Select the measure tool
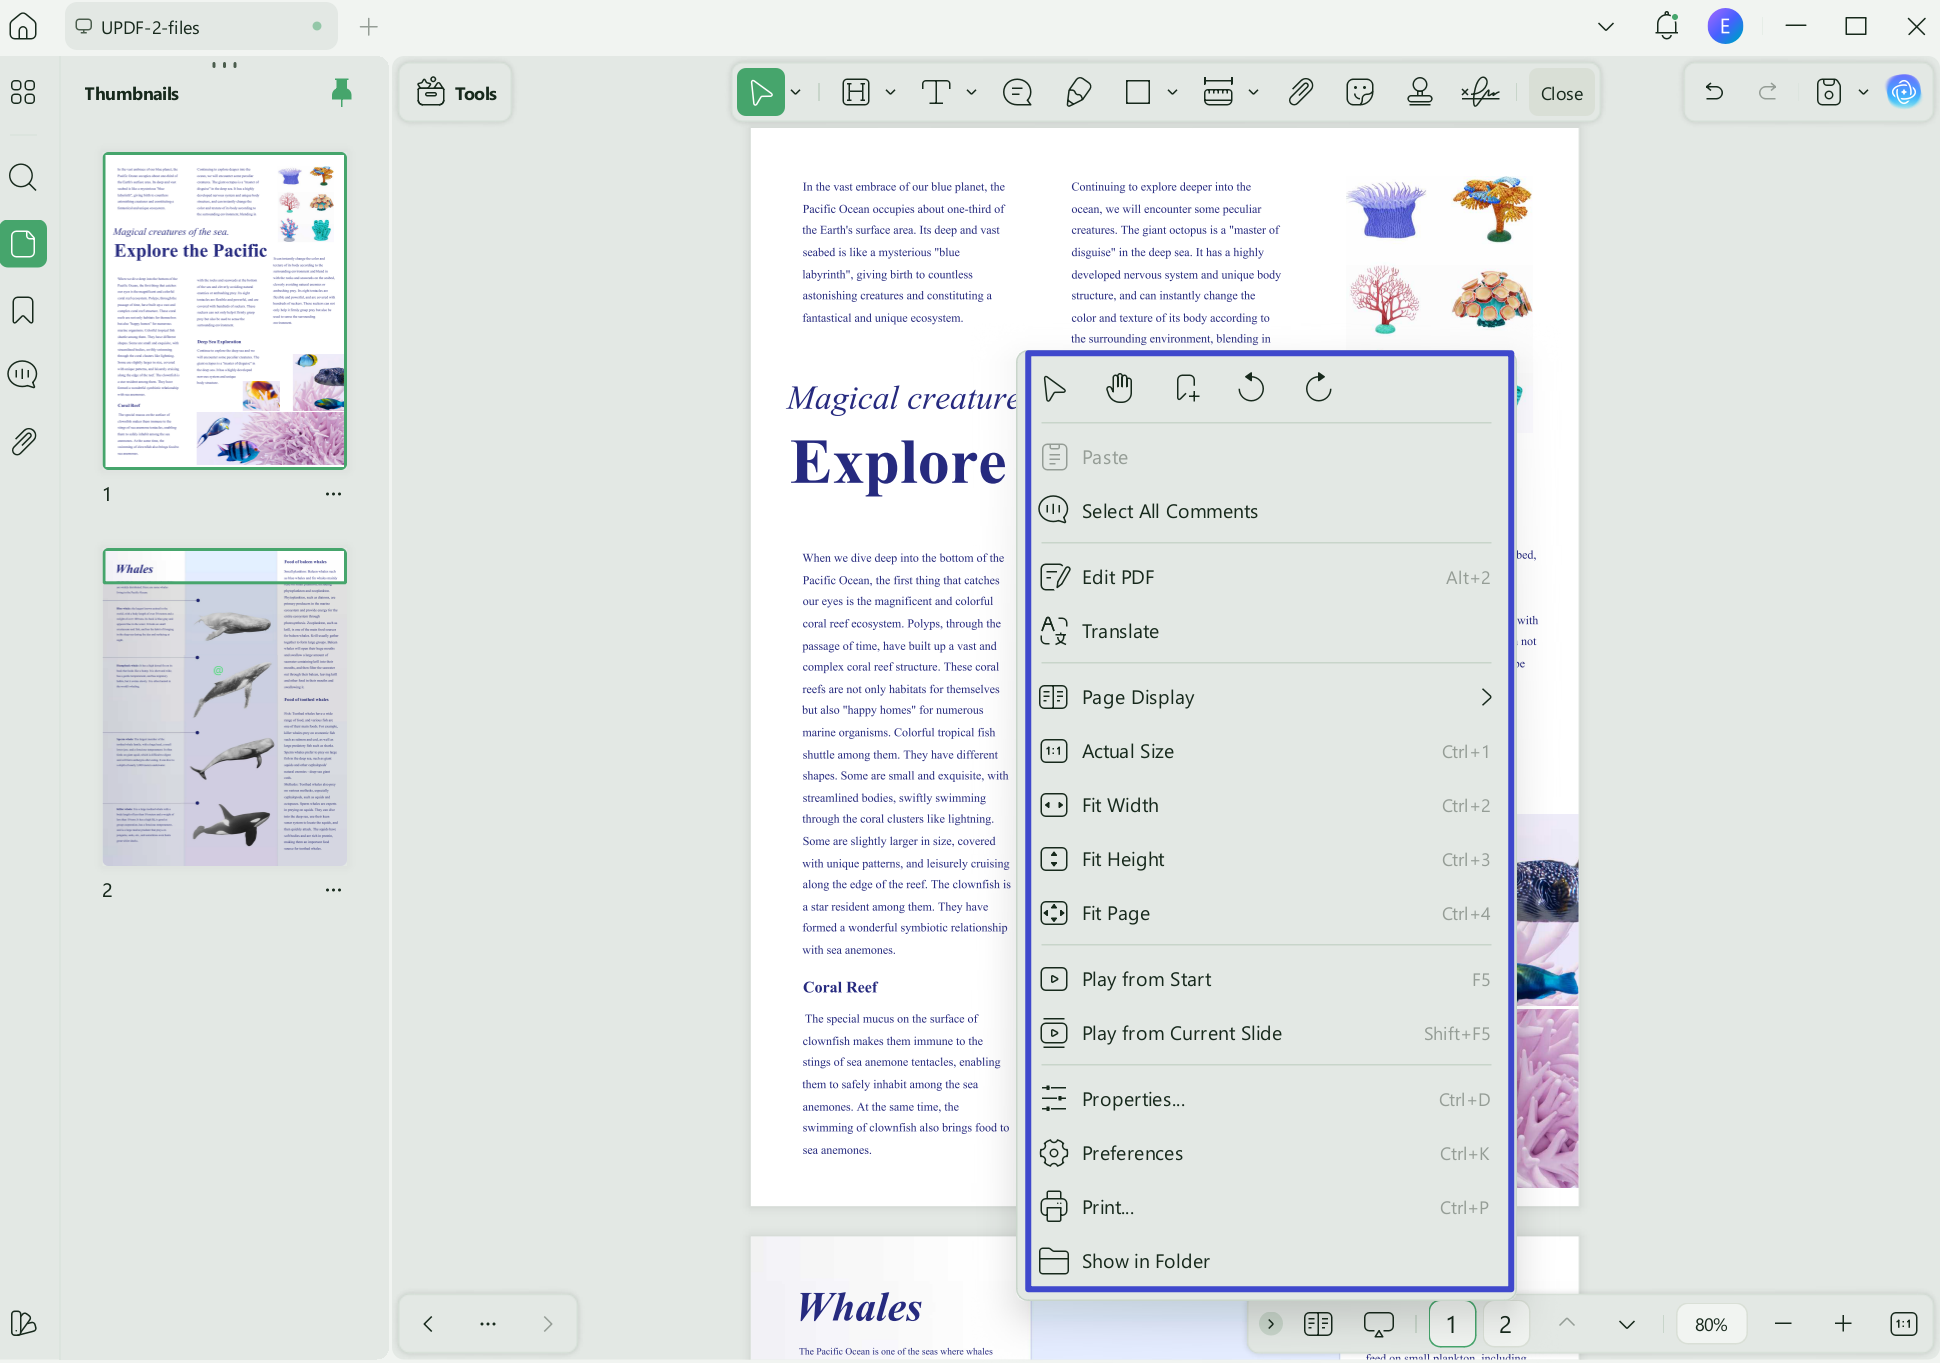The height and width of the screenshot is (1363, 1940). pos(1218,93)
